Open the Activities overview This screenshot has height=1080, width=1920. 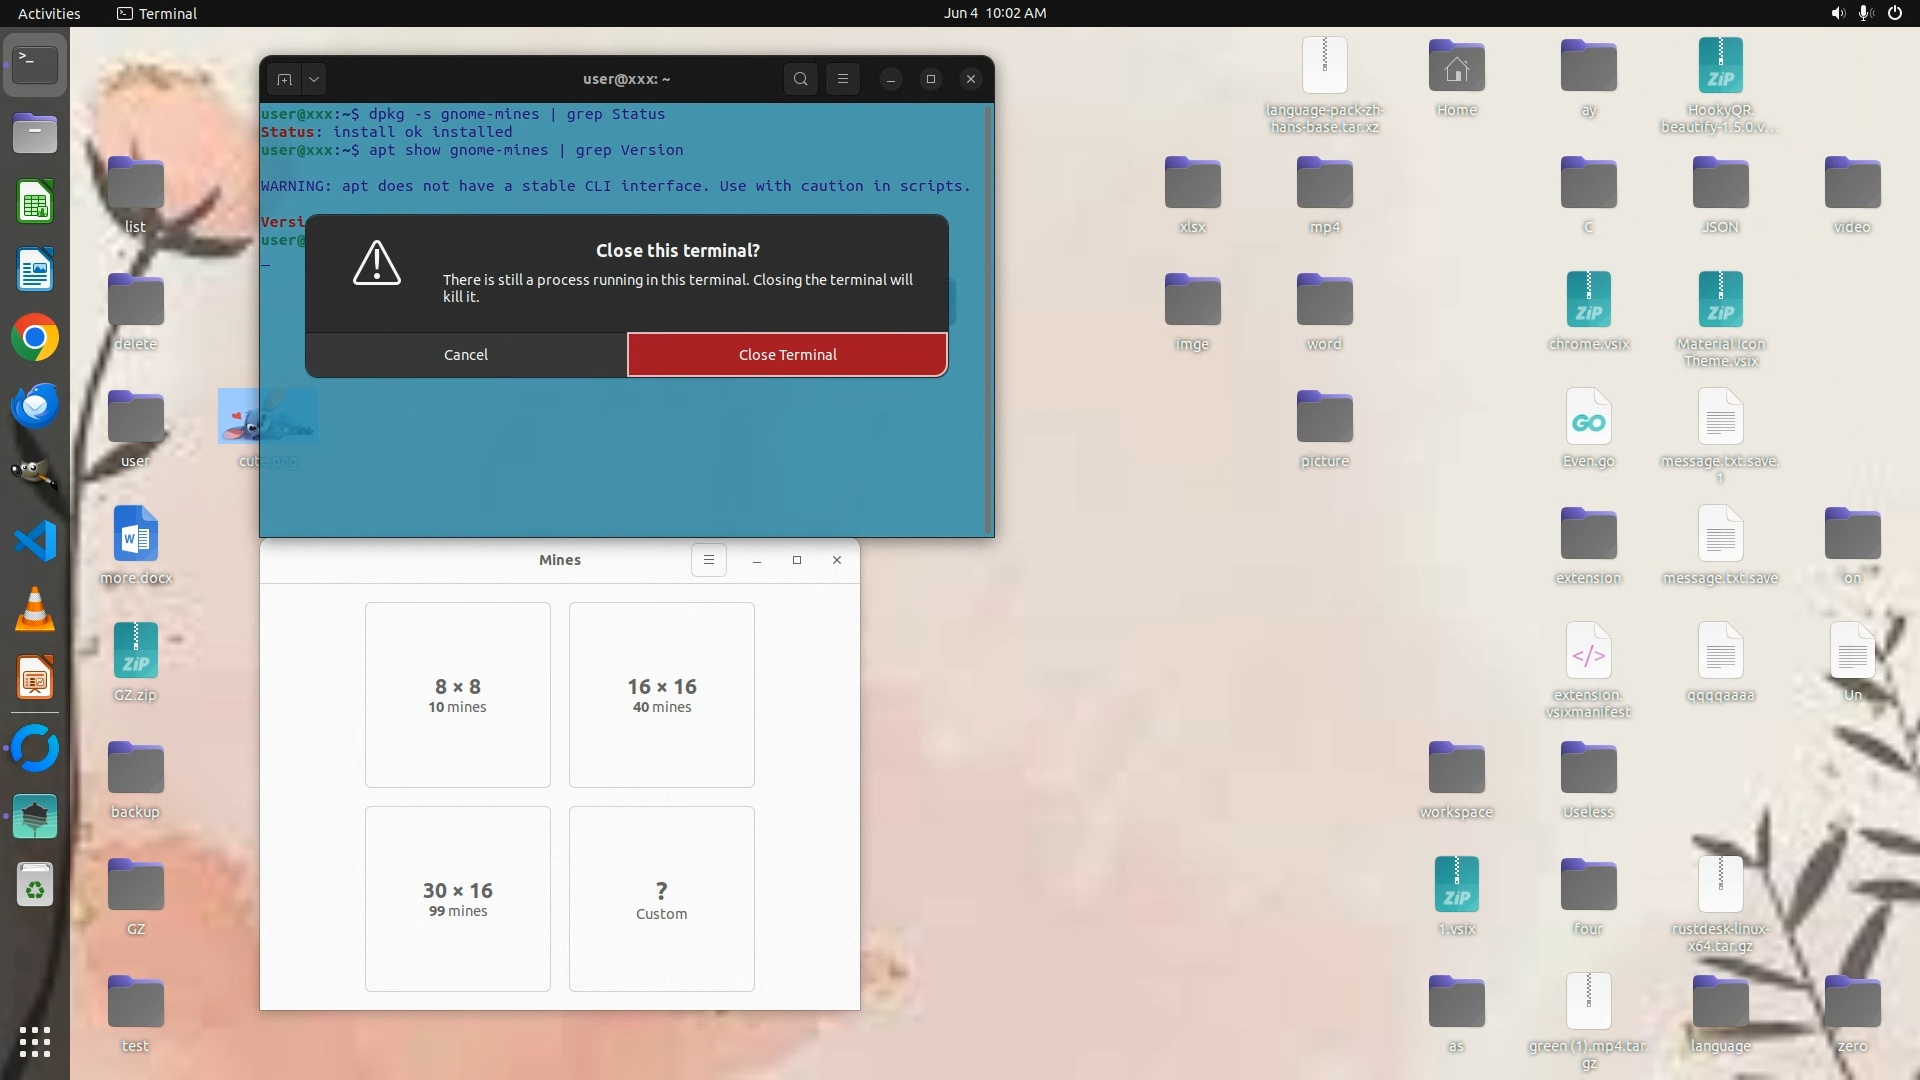click(49, 13)
